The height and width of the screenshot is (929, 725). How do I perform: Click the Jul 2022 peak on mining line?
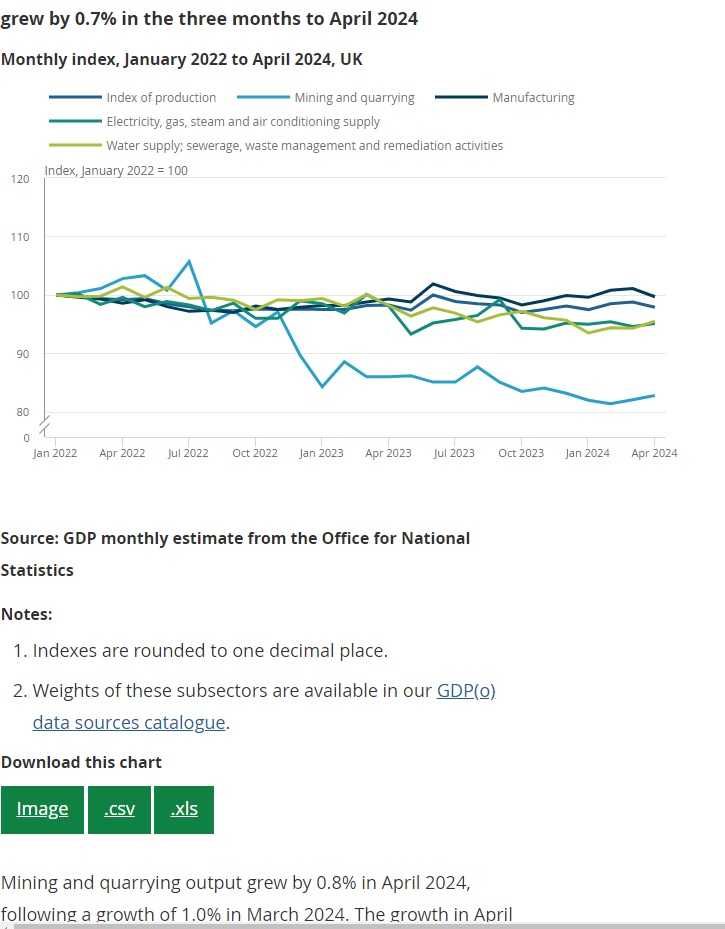click(189, 261)
